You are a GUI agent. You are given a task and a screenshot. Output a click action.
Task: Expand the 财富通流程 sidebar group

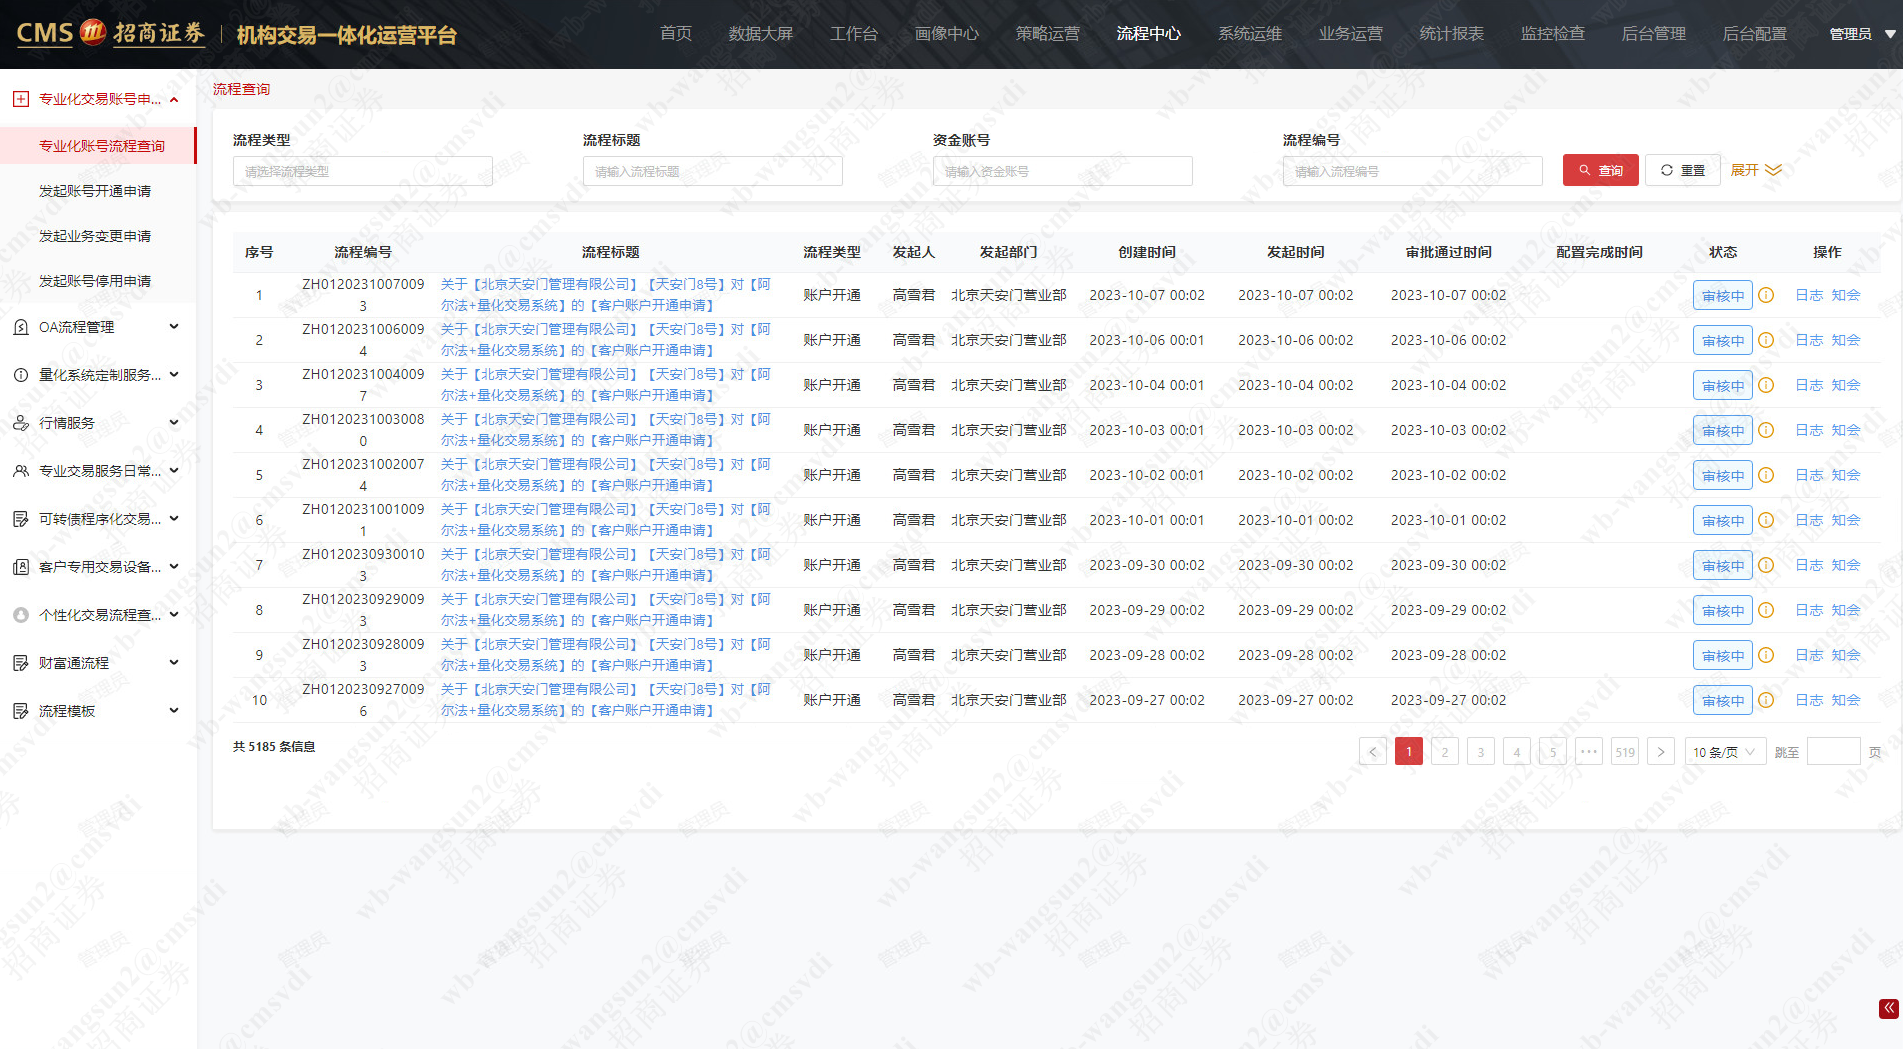pos(174,663)
